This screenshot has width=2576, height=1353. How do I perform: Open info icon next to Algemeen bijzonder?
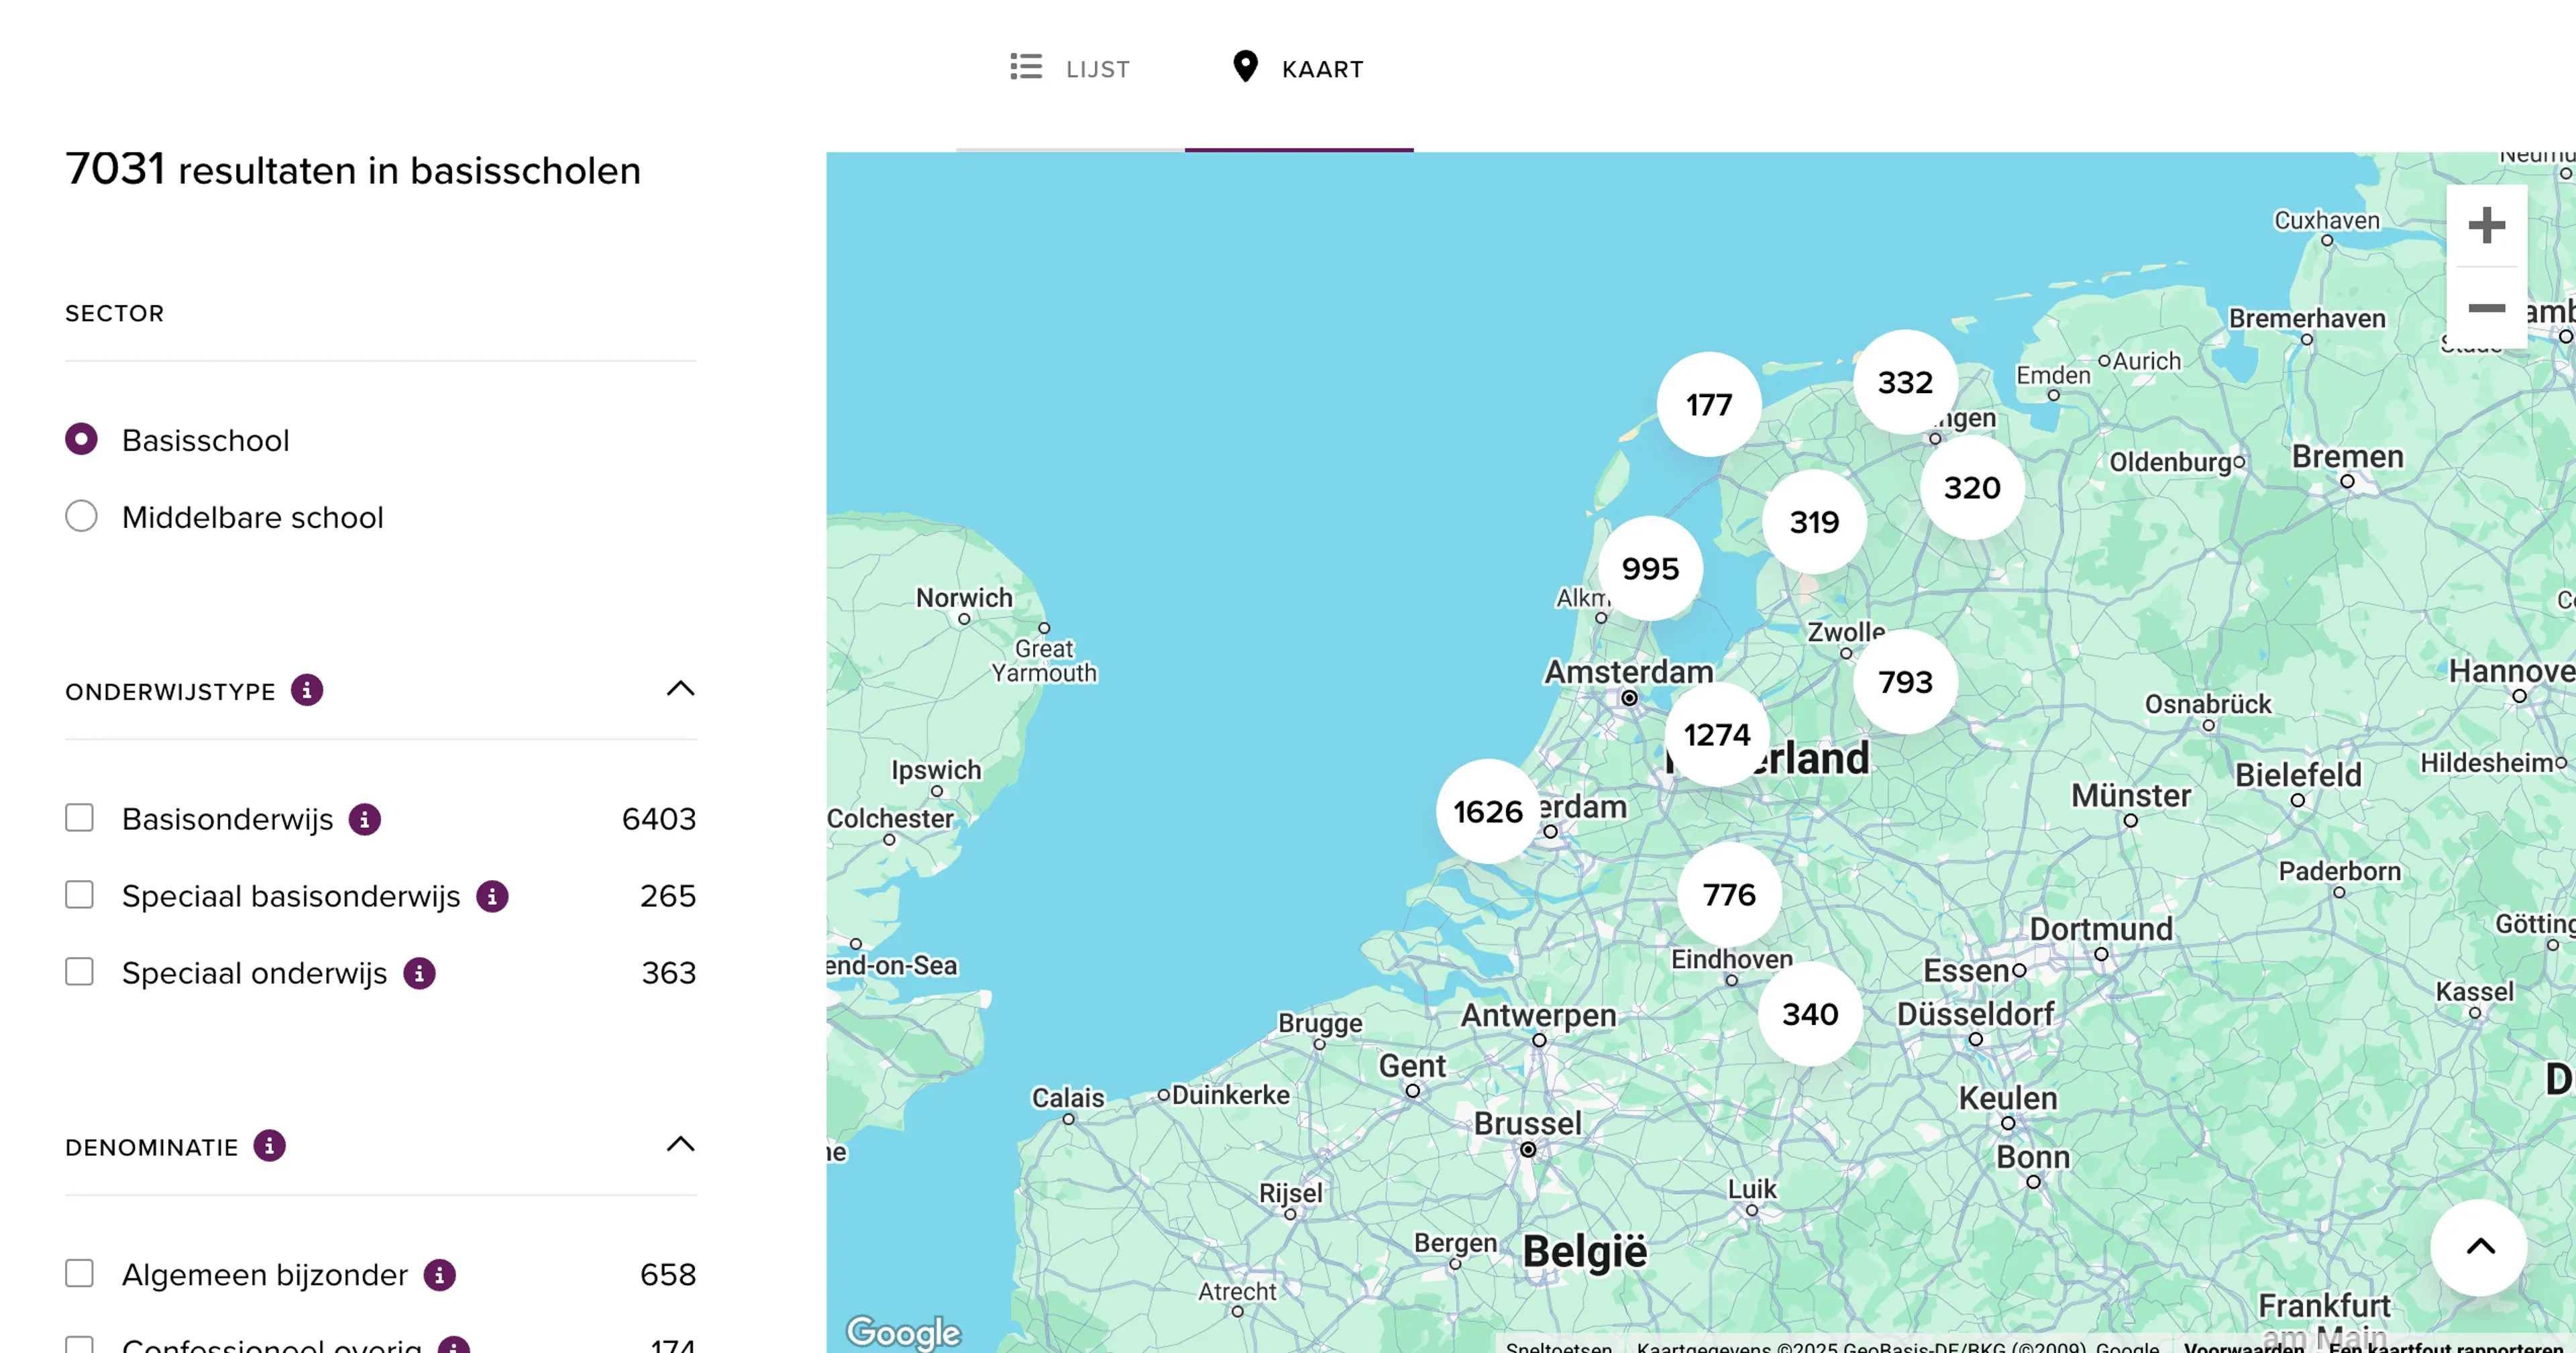439,1275
